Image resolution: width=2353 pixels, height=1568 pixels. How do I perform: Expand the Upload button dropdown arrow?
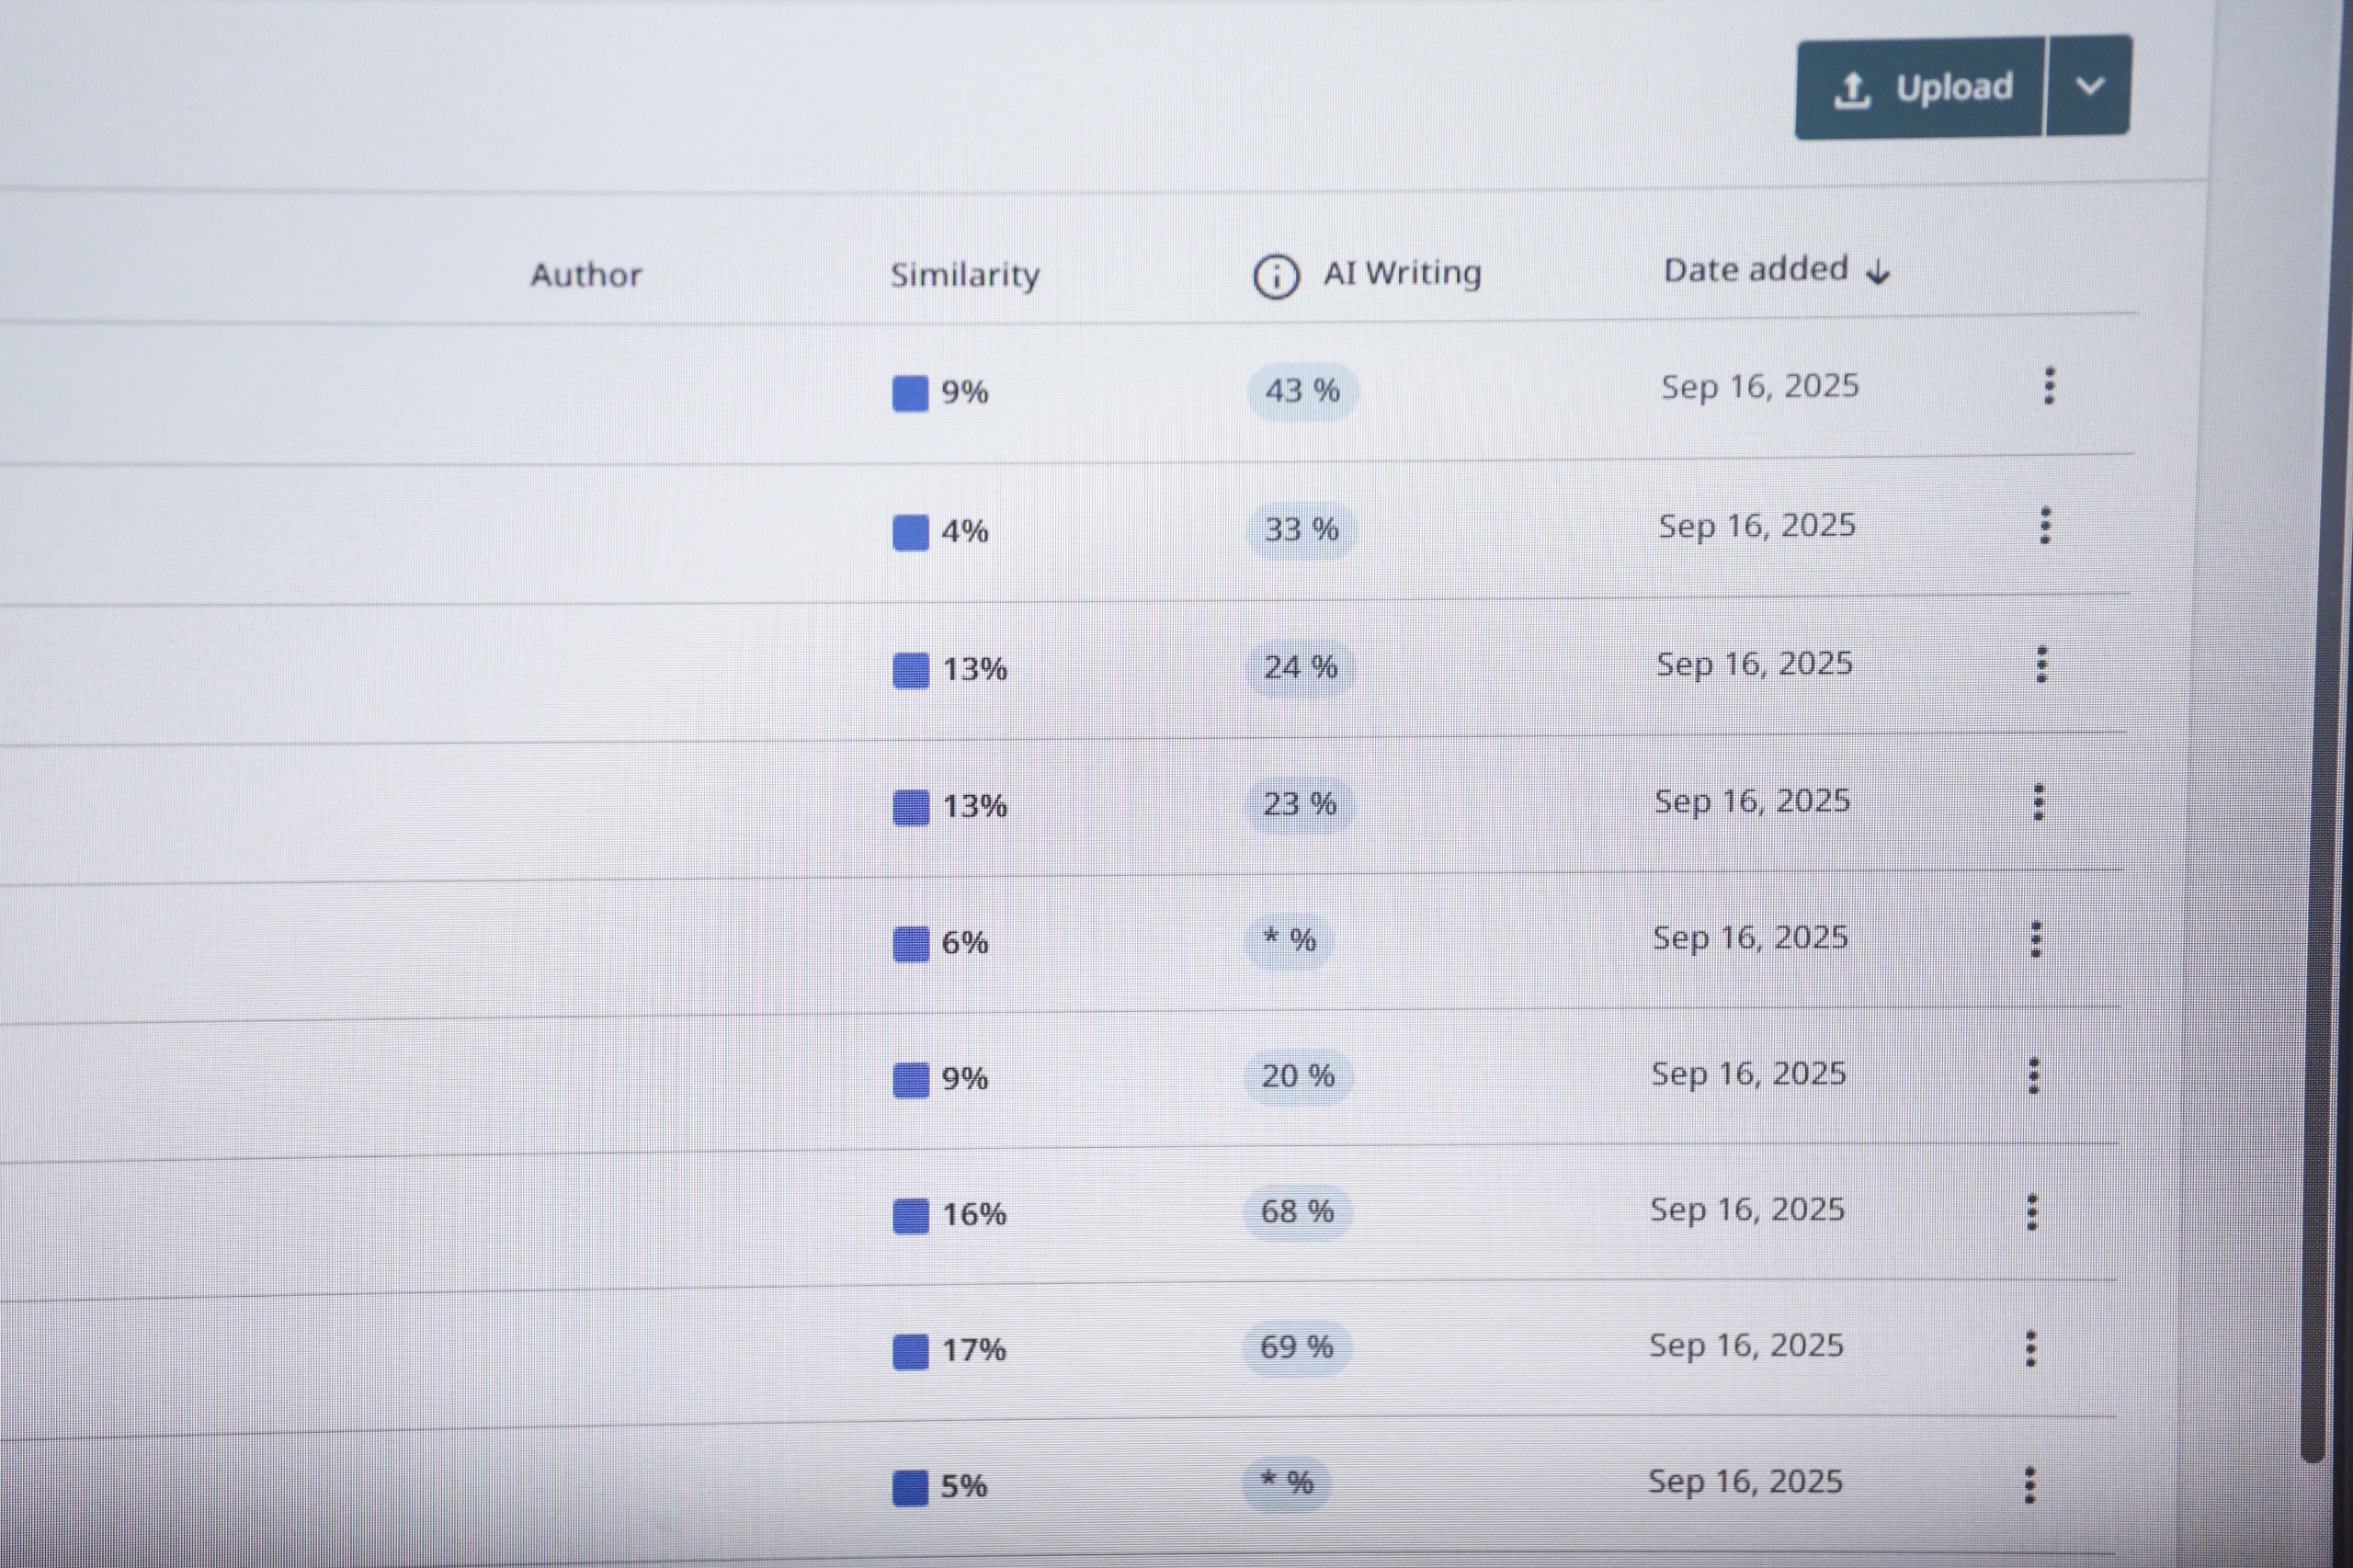[2089, 86]
